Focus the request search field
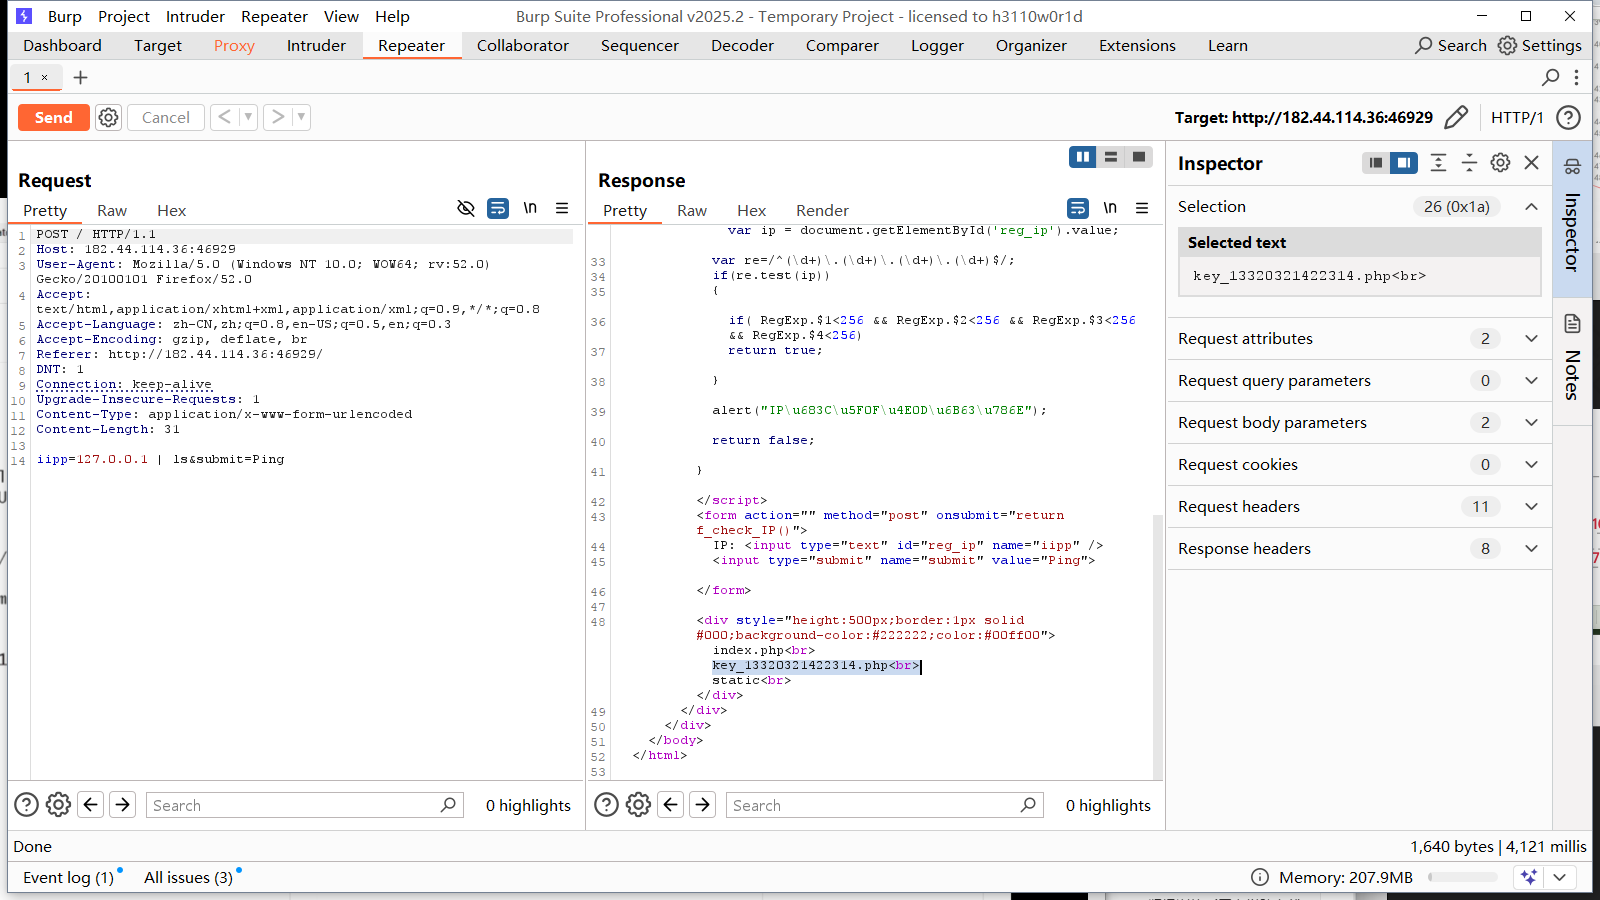 tap(305, 804)
